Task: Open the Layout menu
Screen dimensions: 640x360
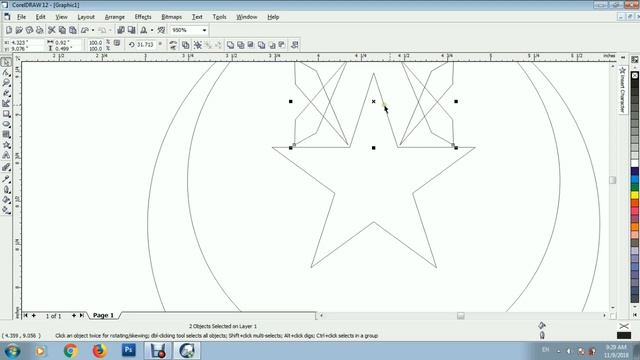Action: 86,17
